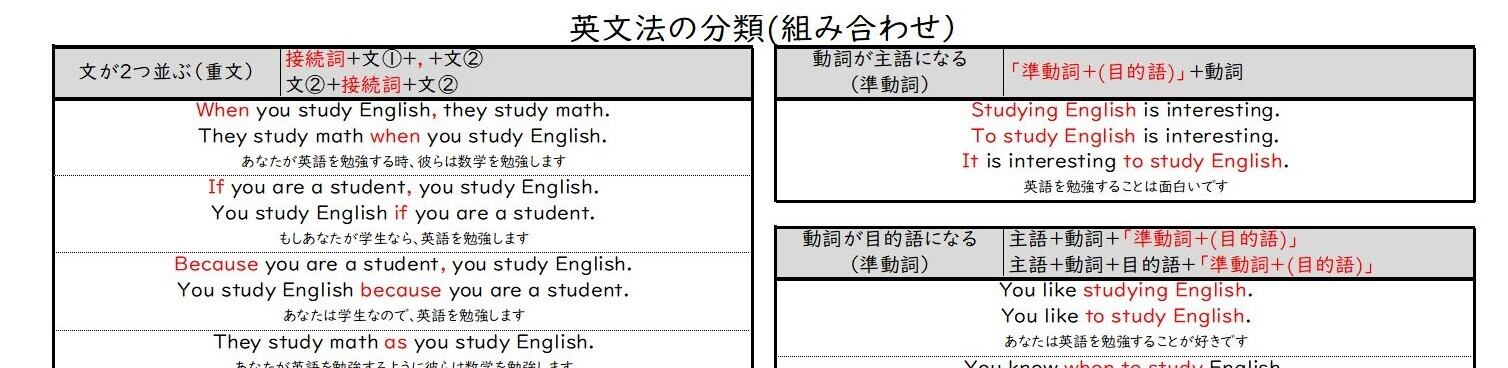
Task: Click 'It is interesting to study English.'
Action: 1125,161
